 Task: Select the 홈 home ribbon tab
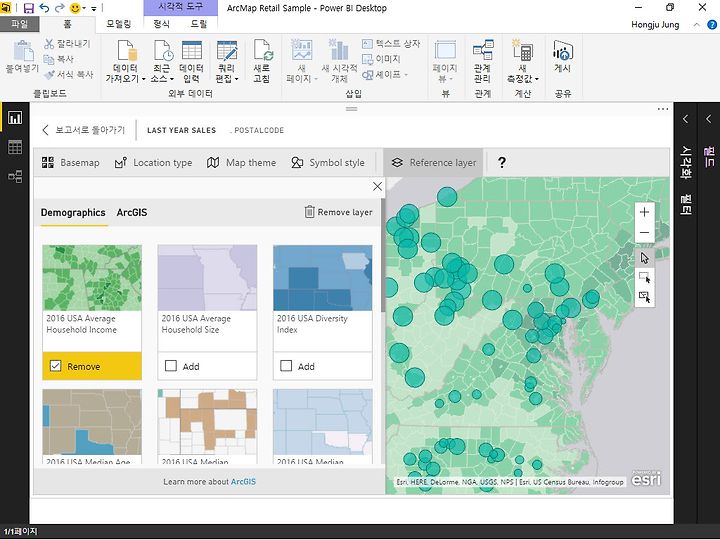pyautogui.click(x=68, y=24)
